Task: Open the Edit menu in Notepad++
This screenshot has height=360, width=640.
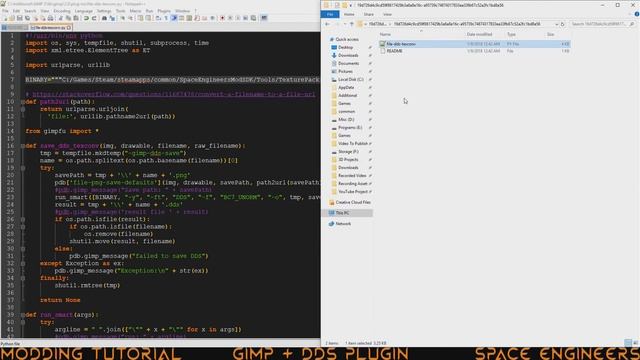Action: [16, 11]
